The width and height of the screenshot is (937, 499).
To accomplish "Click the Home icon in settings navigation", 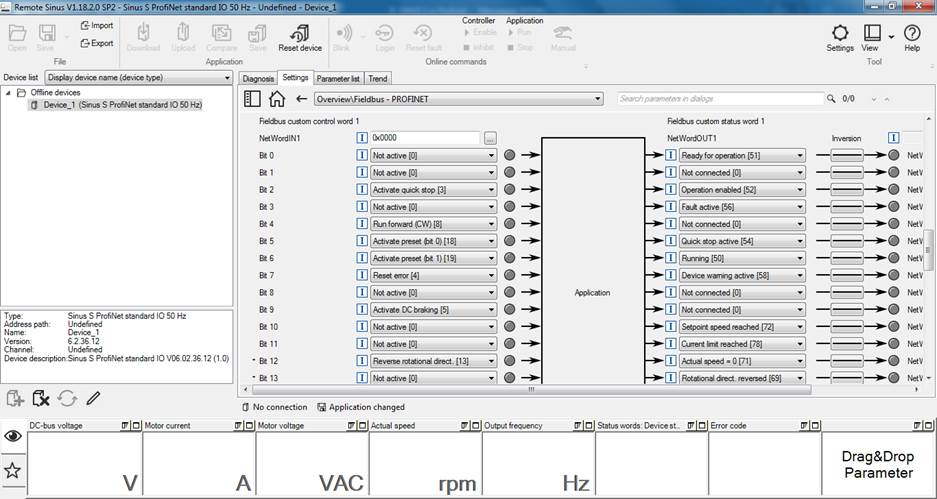I will 277,99.
